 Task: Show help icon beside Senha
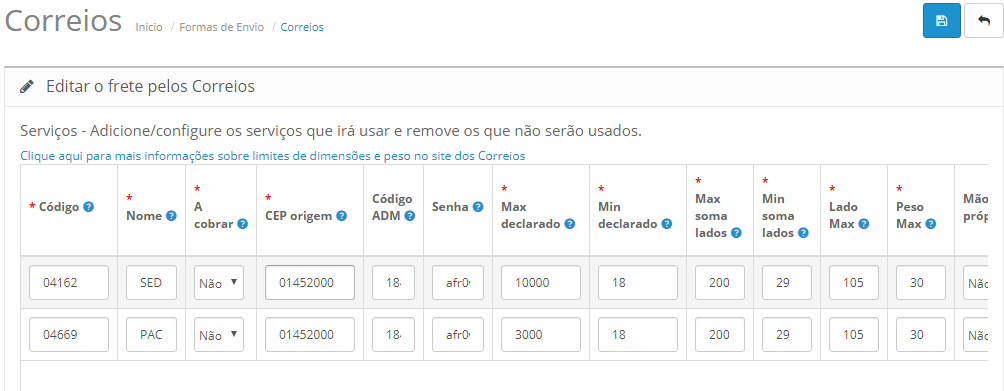tap(478, 207)
